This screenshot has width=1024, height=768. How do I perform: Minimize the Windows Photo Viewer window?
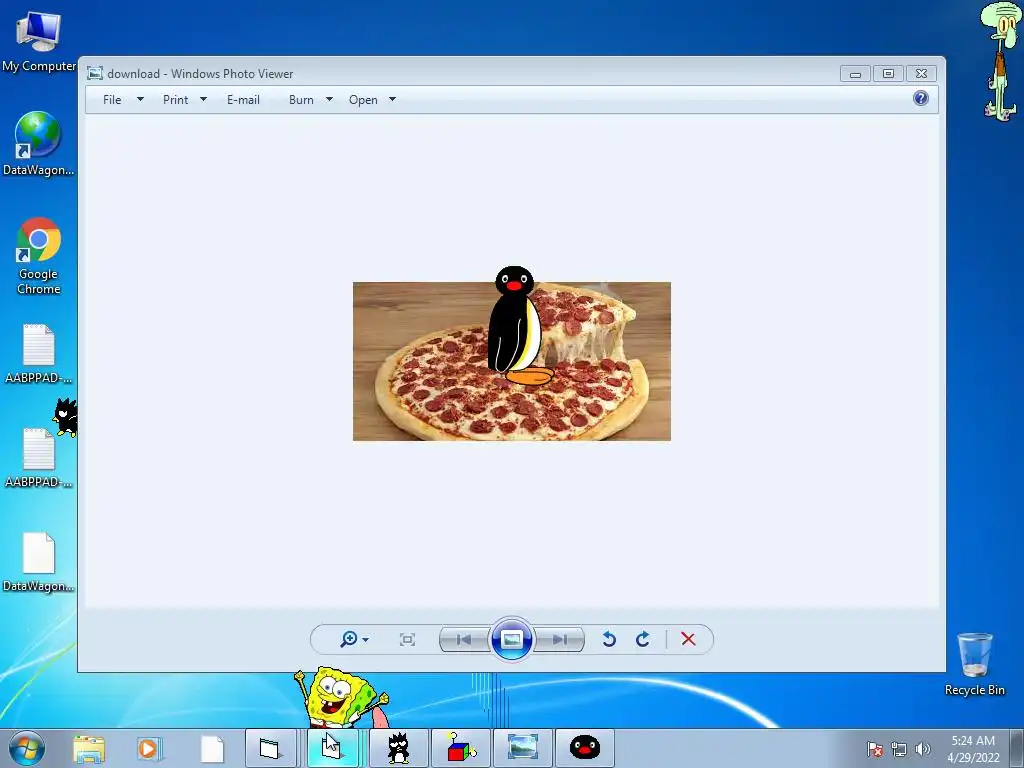pos(856,74)
